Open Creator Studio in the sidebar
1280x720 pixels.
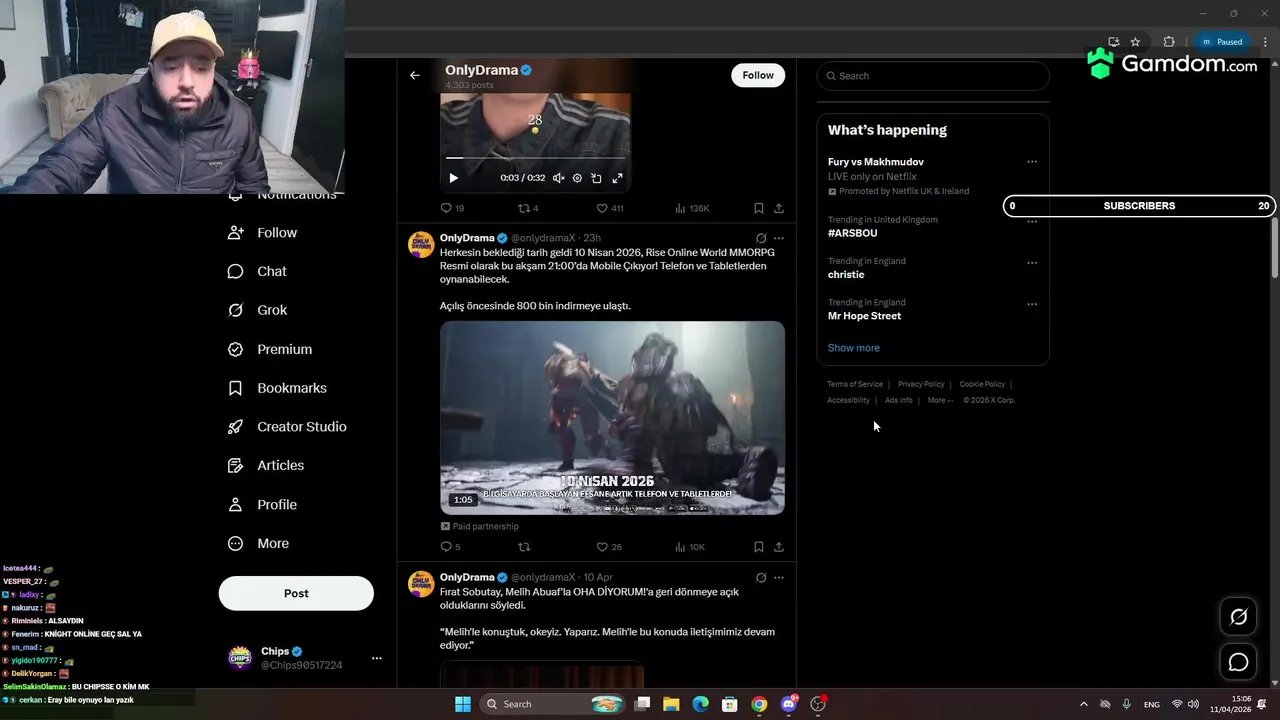coord(287,426)
